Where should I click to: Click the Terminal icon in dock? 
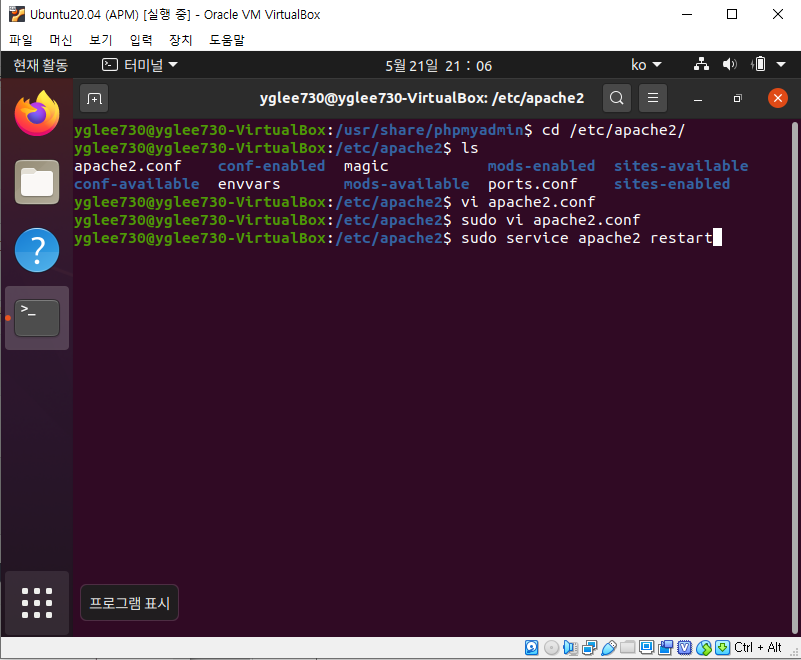[37, 318]
